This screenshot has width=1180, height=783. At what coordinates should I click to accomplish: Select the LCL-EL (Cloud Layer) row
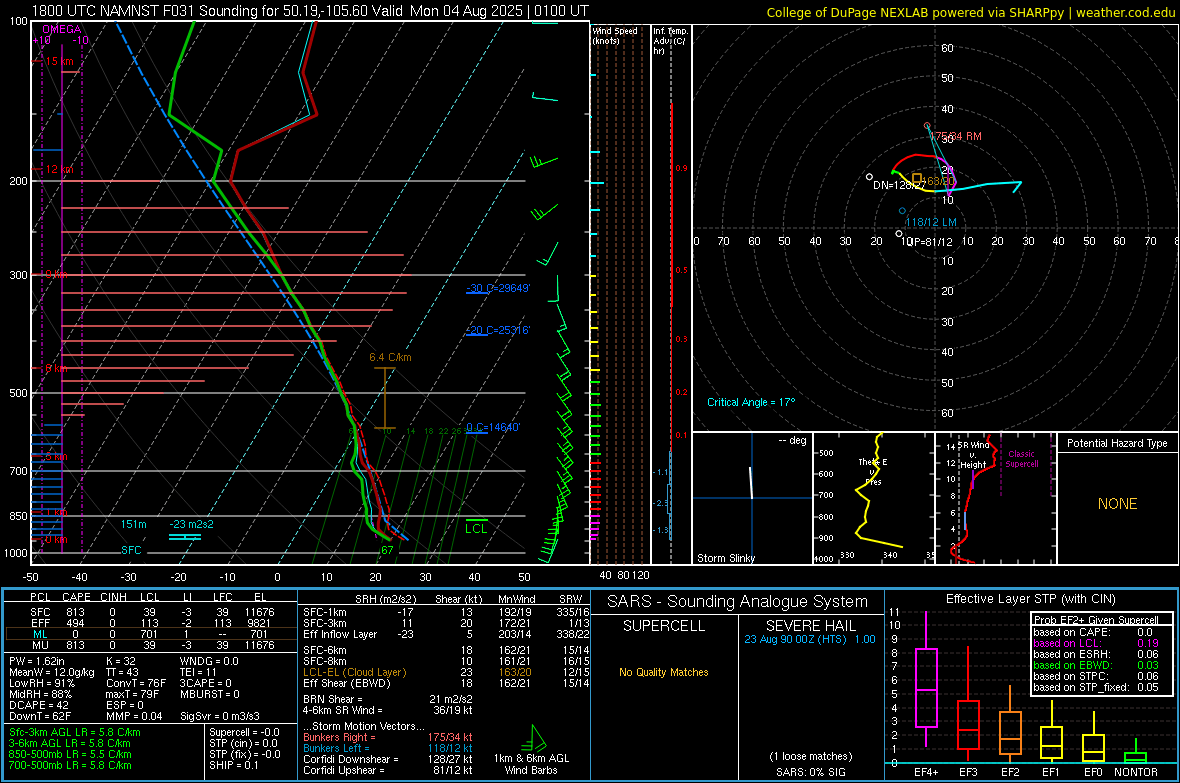click(446, 672)
